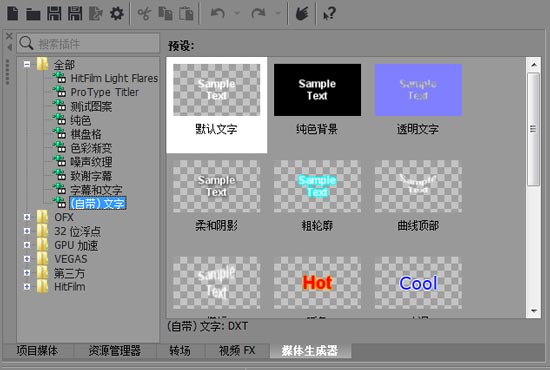Select 噪声纹理 generator in tree
550x370 pixels.
91,162
